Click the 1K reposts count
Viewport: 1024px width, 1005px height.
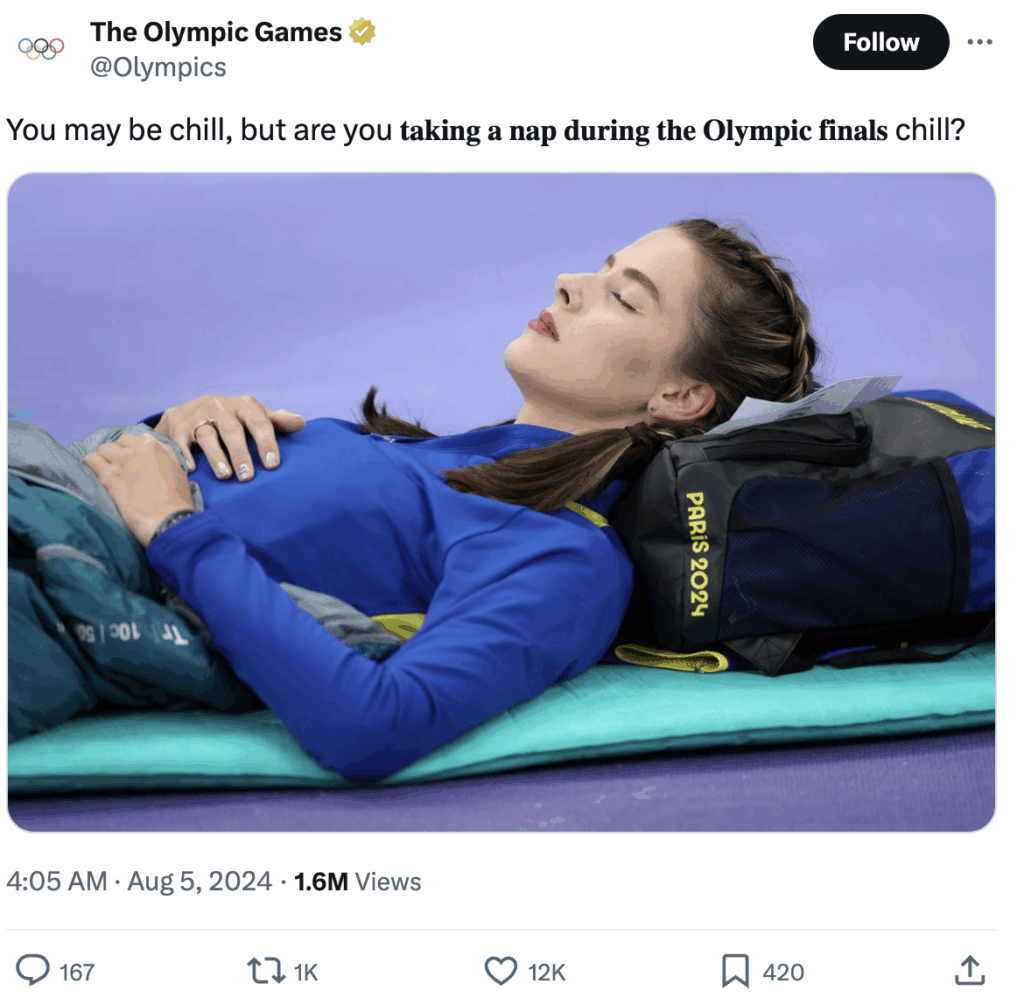(306, 972)
